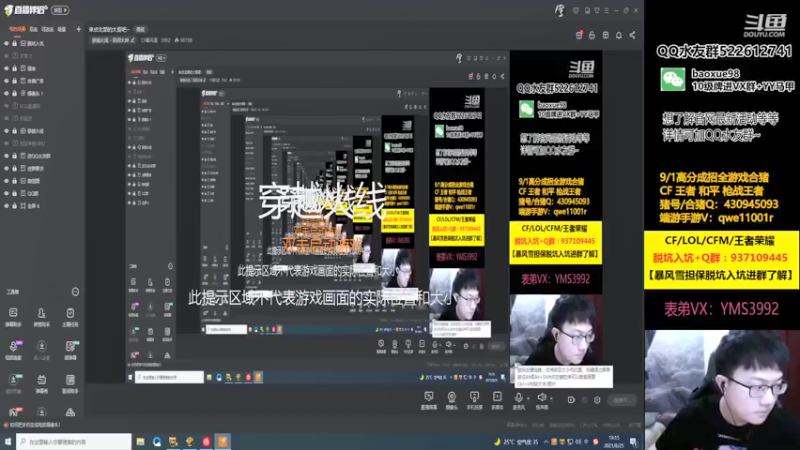
Task: Hide the 进QQ水友群 source using its eye icon
Action: point(7,156)
